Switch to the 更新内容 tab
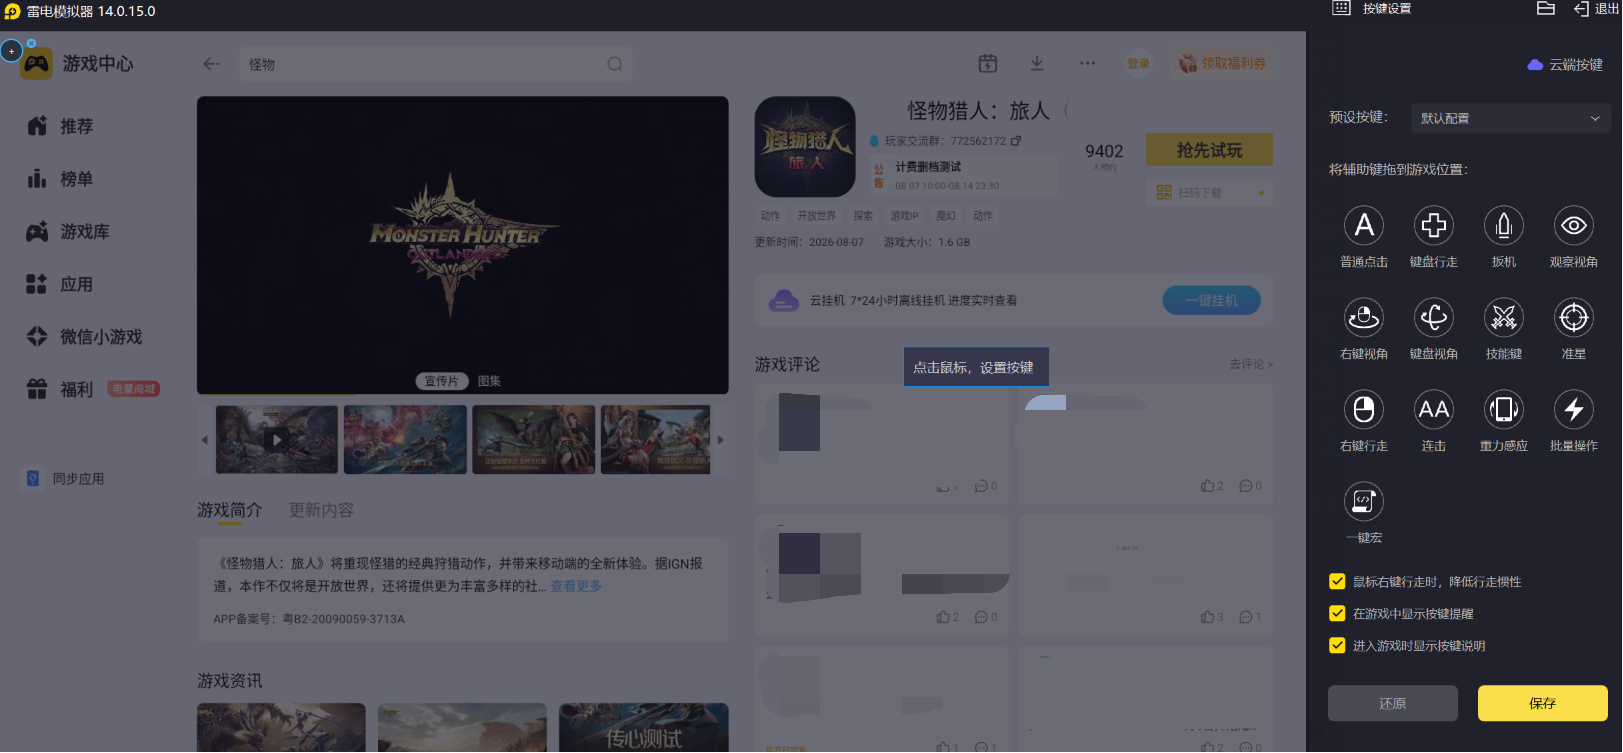This screenshot has width=1623, height=753. click(321, 511)
